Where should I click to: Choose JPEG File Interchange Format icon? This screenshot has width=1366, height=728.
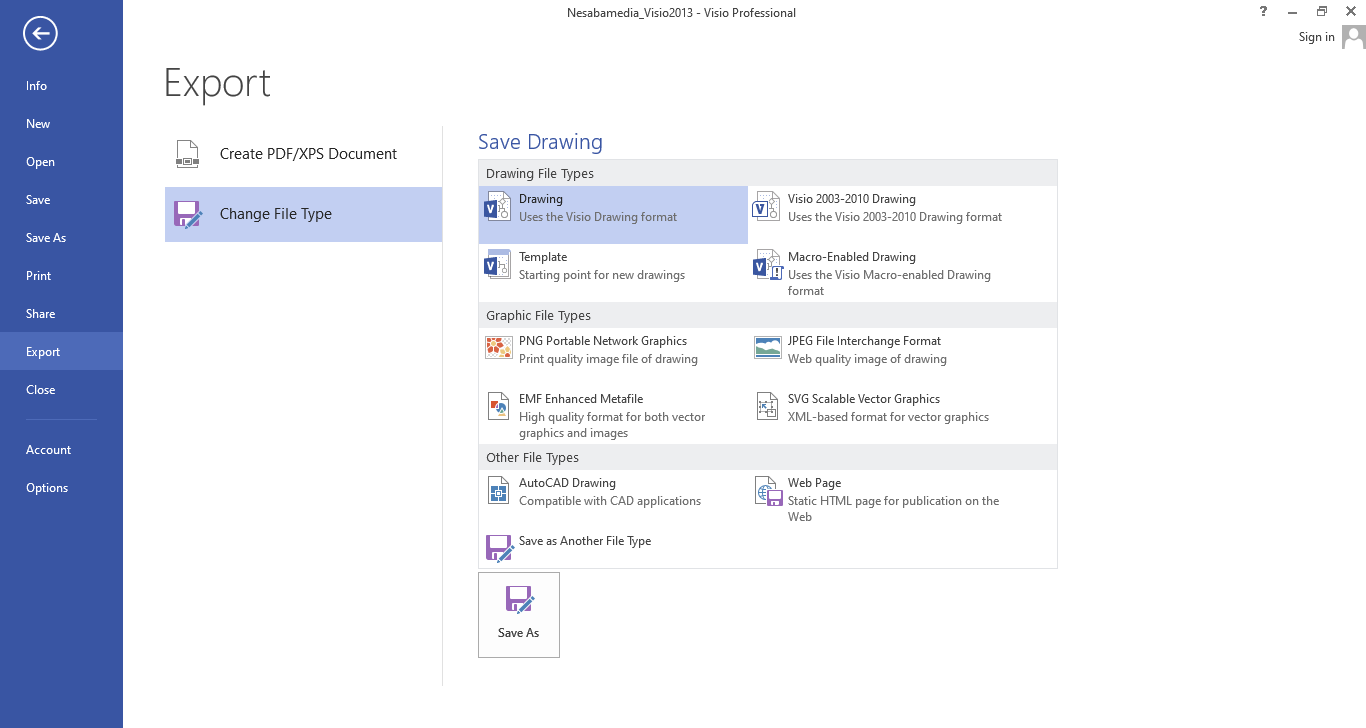click(x=767, y=348)
